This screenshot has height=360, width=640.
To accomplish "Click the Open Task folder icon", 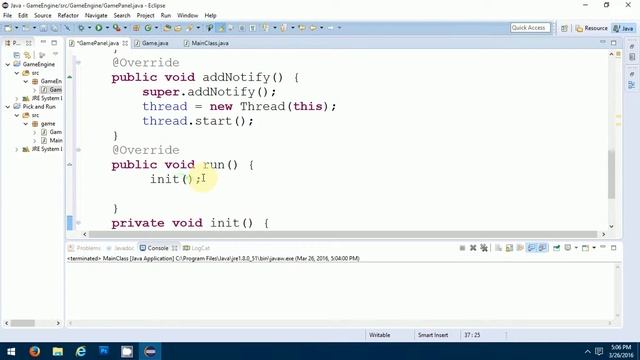I will click(x=178, y=28).
